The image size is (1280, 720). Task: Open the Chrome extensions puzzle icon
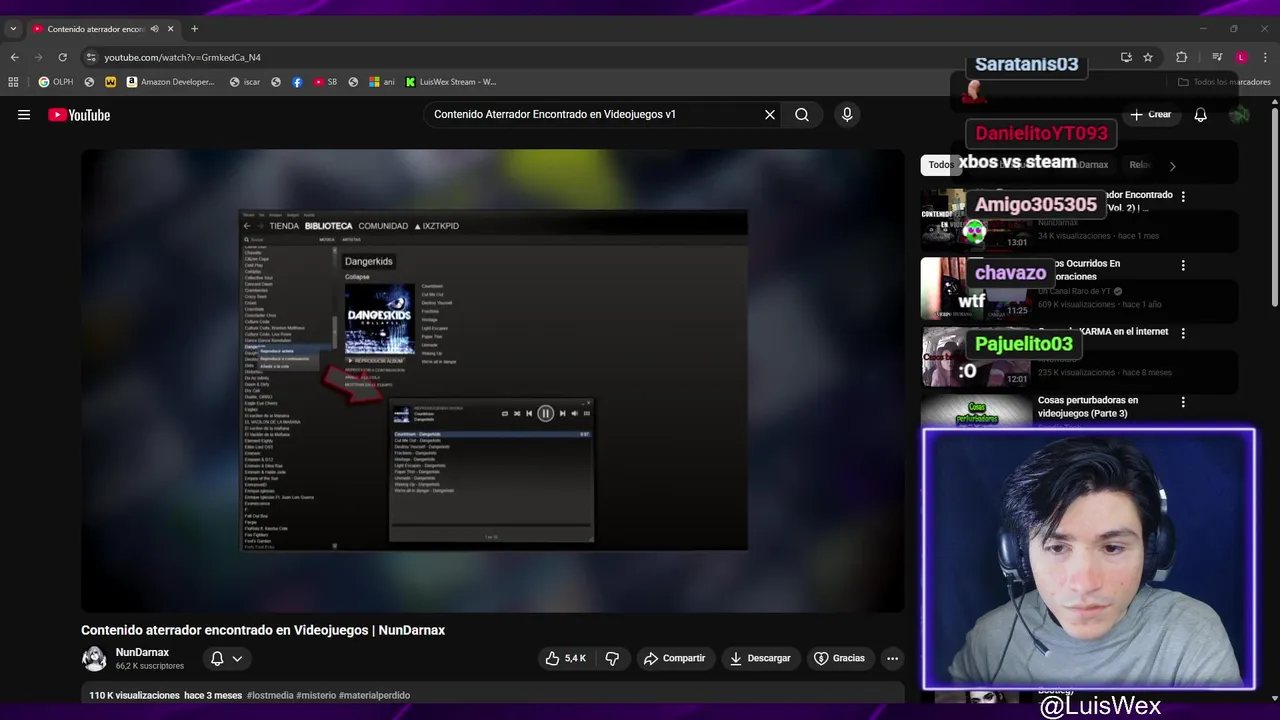tap(1181, 57)
